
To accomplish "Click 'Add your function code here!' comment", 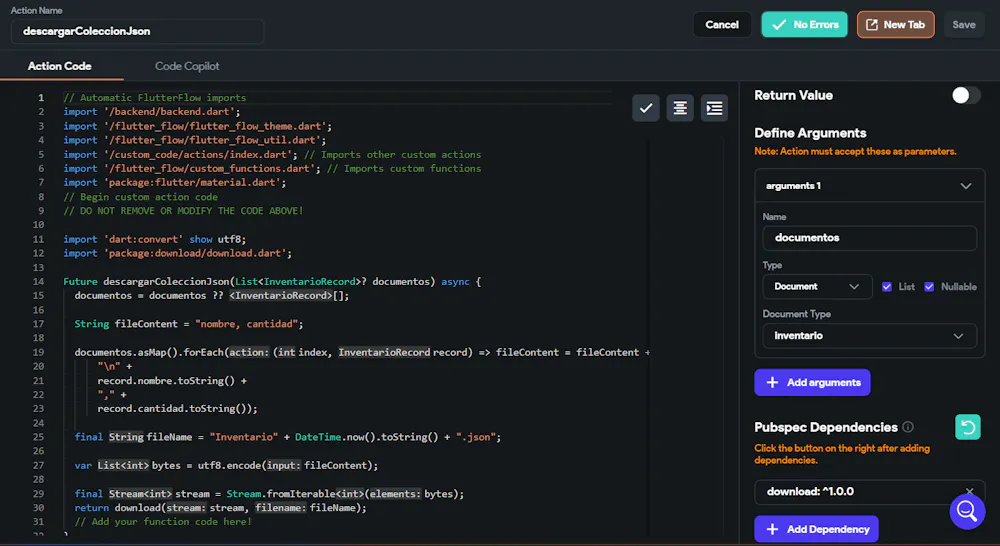I will (163, 522).
